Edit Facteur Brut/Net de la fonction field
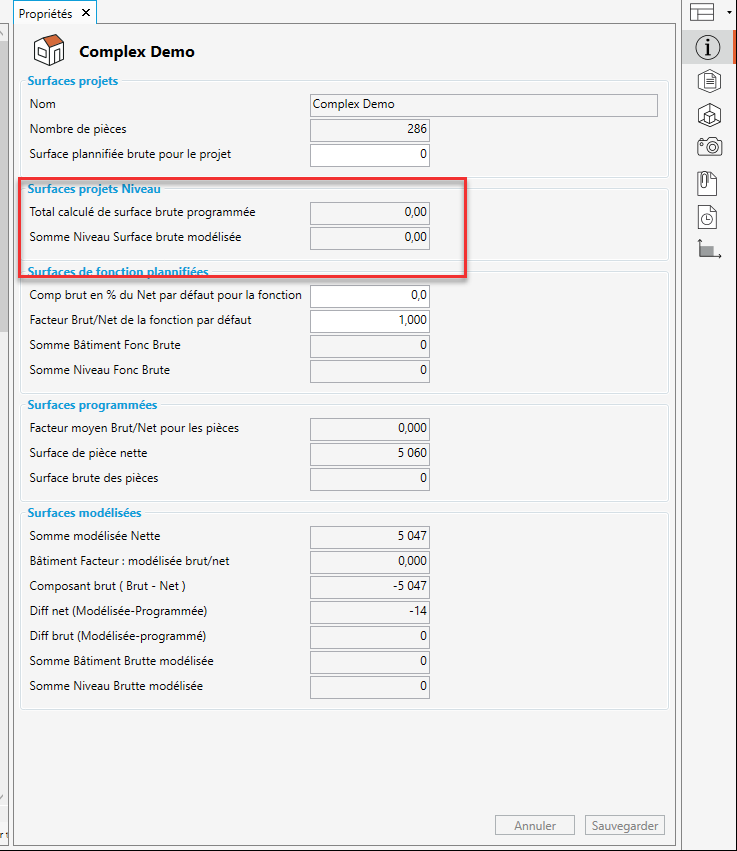 pos(370,320)
